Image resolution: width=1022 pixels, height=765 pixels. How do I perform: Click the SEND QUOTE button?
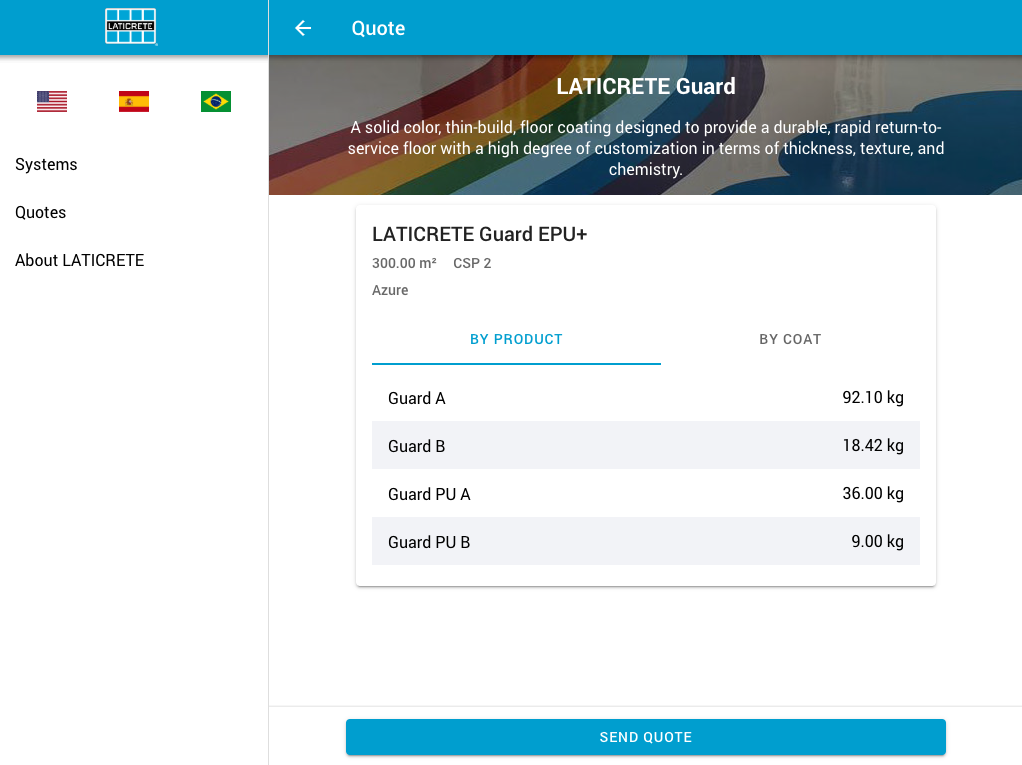(x=645, y=737)
